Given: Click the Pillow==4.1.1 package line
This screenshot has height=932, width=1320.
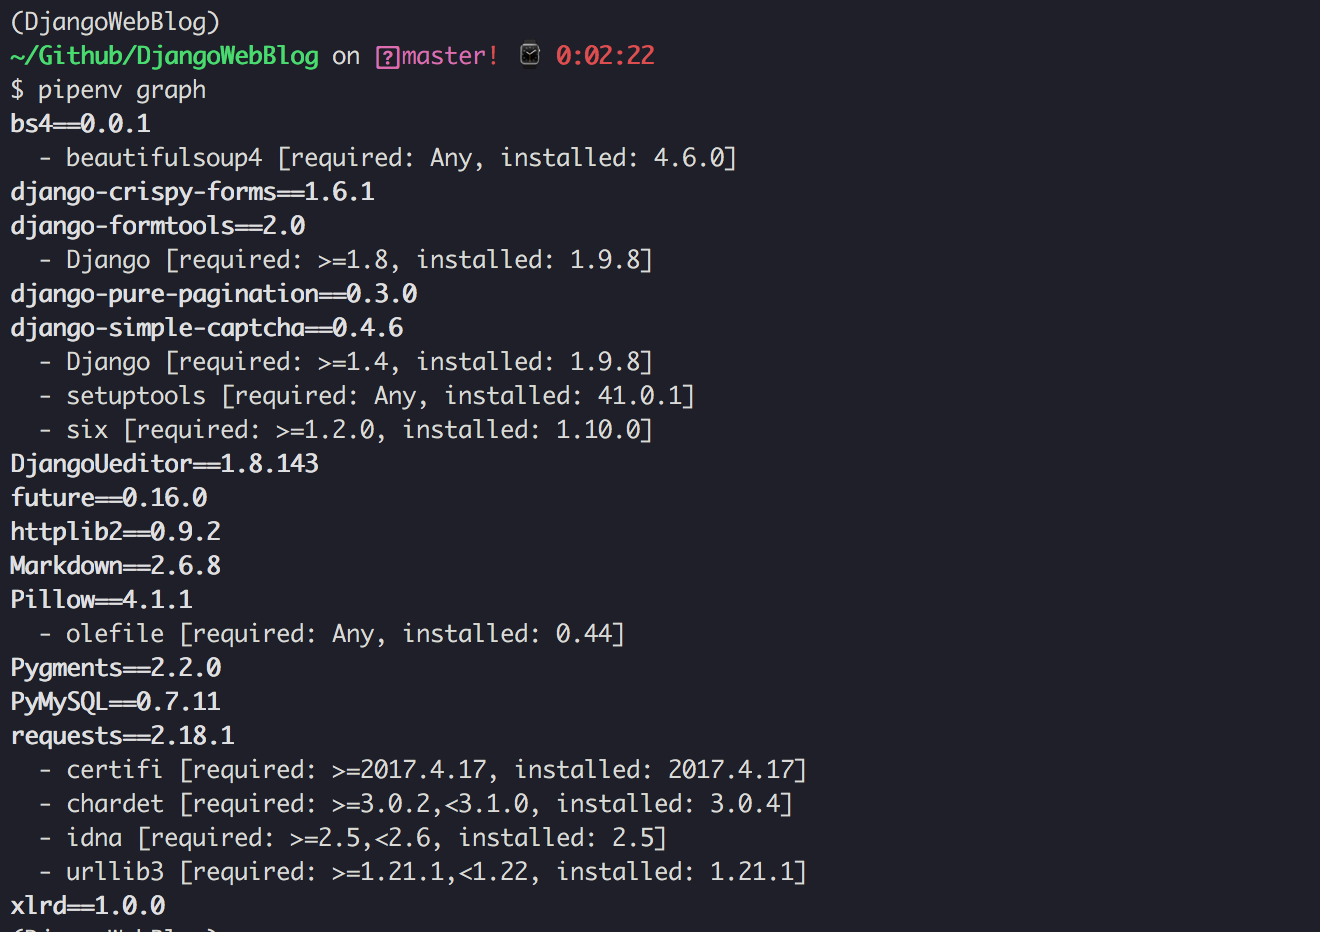Looking at the screenshot, I should pos(102,600).
